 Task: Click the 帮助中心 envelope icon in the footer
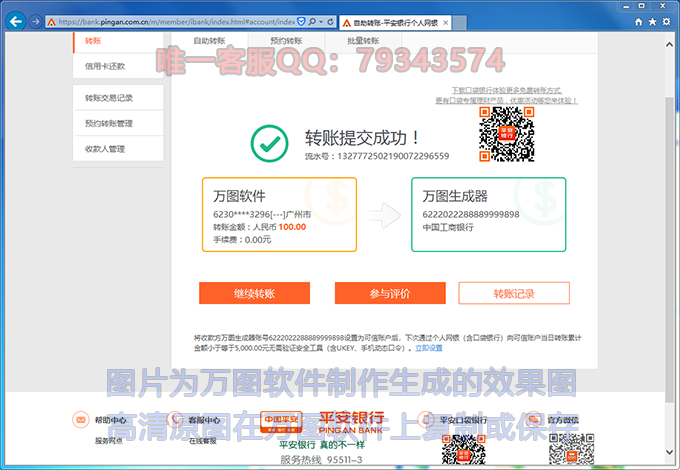(x=81, y=421)
